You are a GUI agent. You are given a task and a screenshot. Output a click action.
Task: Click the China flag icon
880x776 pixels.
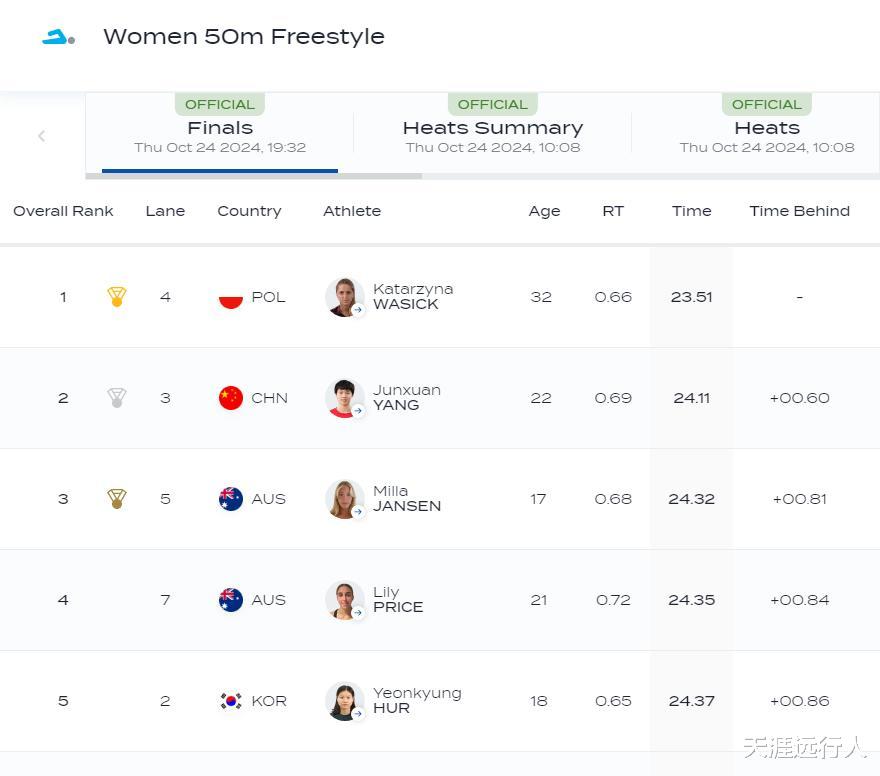coord(231,398)
